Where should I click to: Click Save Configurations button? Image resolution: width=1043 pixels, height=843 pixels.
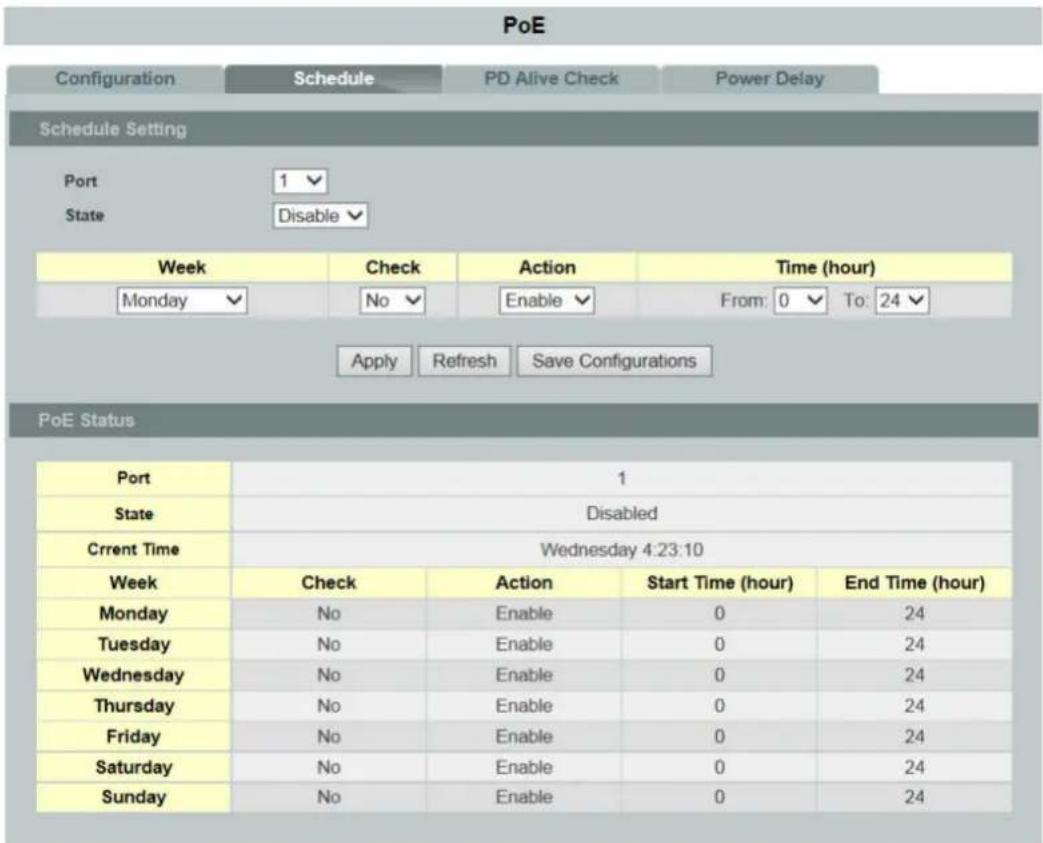click(x=614, y=361)
